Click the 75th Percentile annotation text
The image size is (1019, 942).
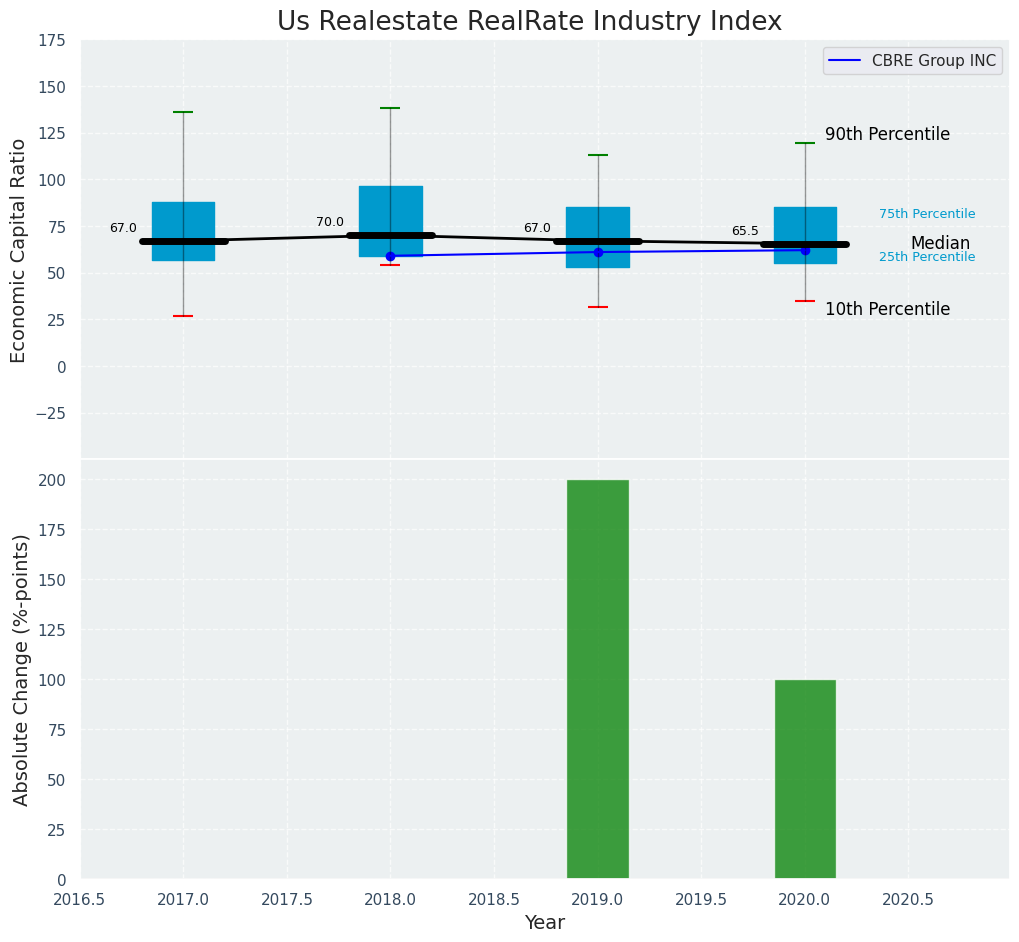point(927,214)
